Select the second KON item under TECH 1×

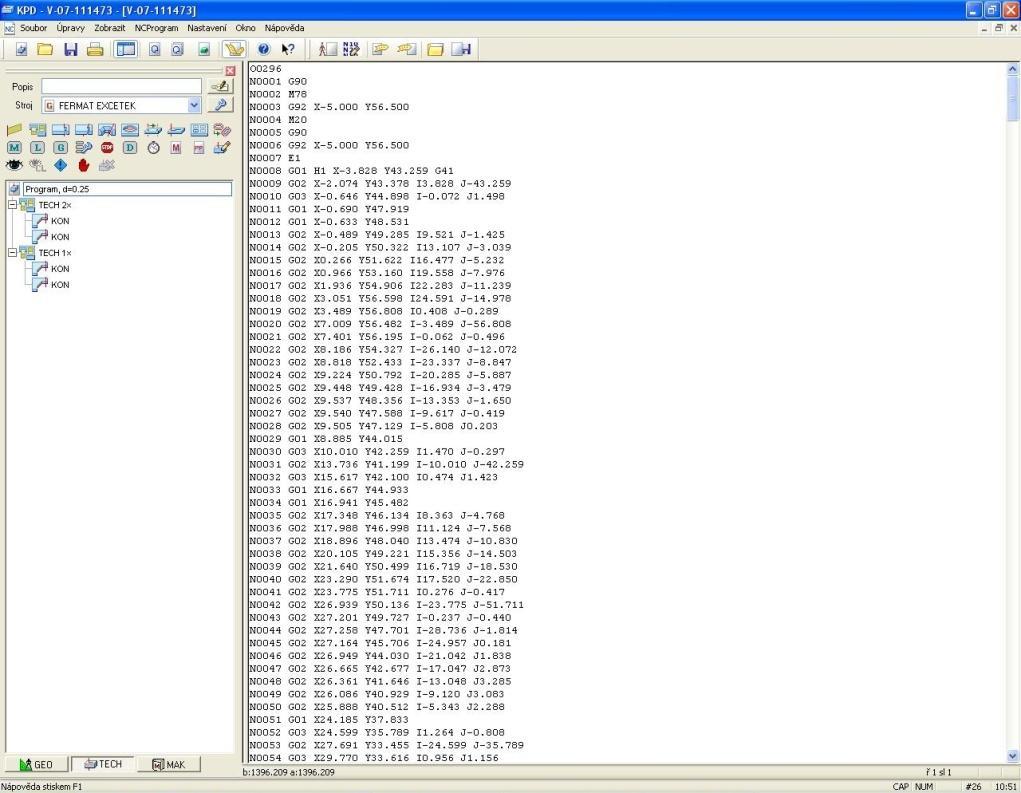60,285
